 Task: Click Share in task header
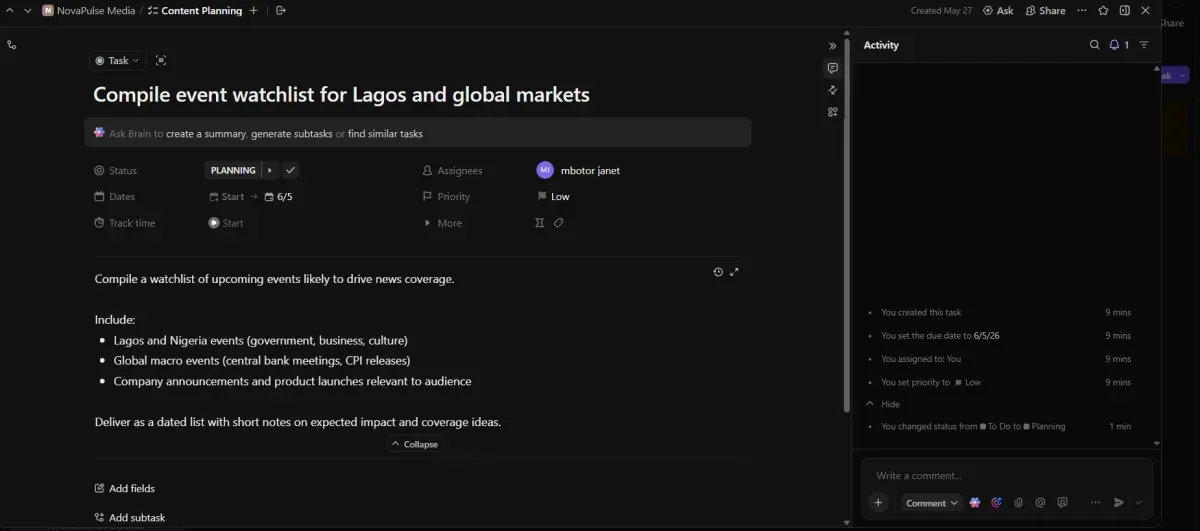1044,10
